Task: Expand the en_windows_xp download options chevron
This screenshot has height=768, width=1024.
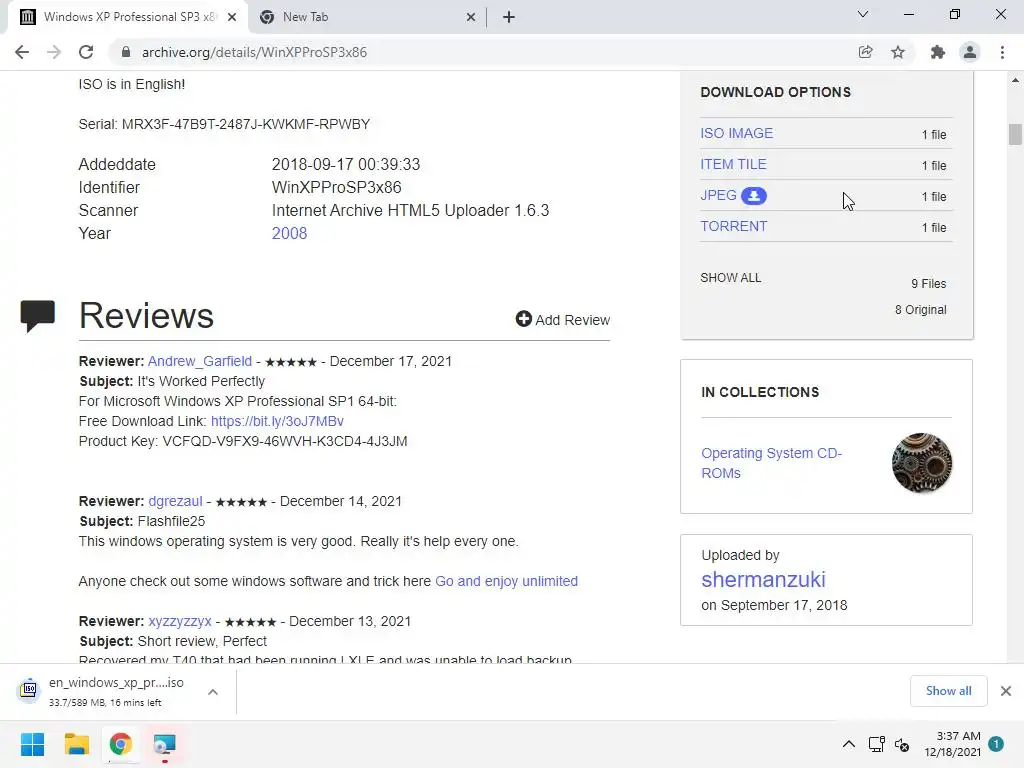Action: click(x=213, y=692)
